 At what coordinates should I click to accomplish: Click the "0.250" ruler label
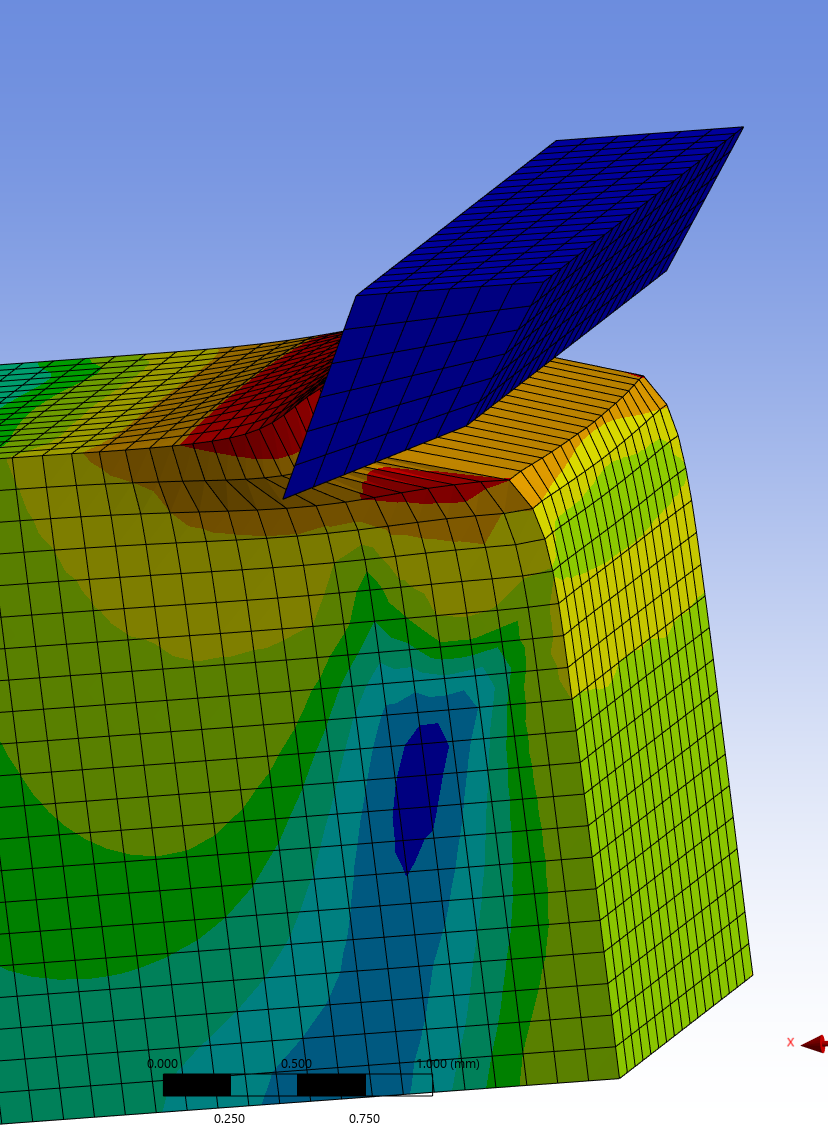[x=229, y=1118]
